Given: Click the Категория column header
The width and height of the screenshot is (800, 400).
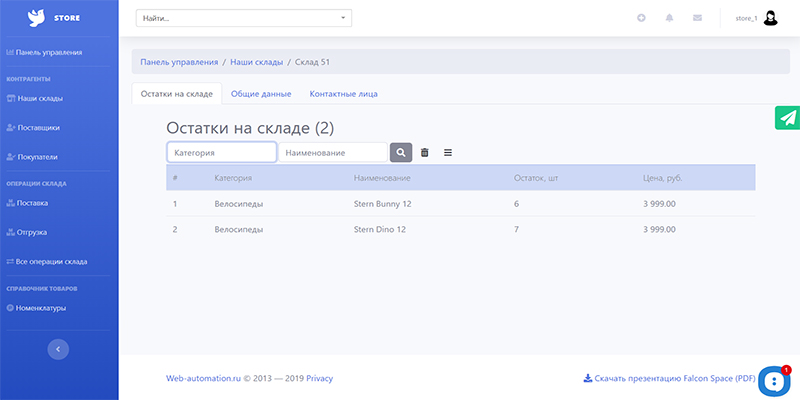Looking at the screenshot, I should point(233,178).
